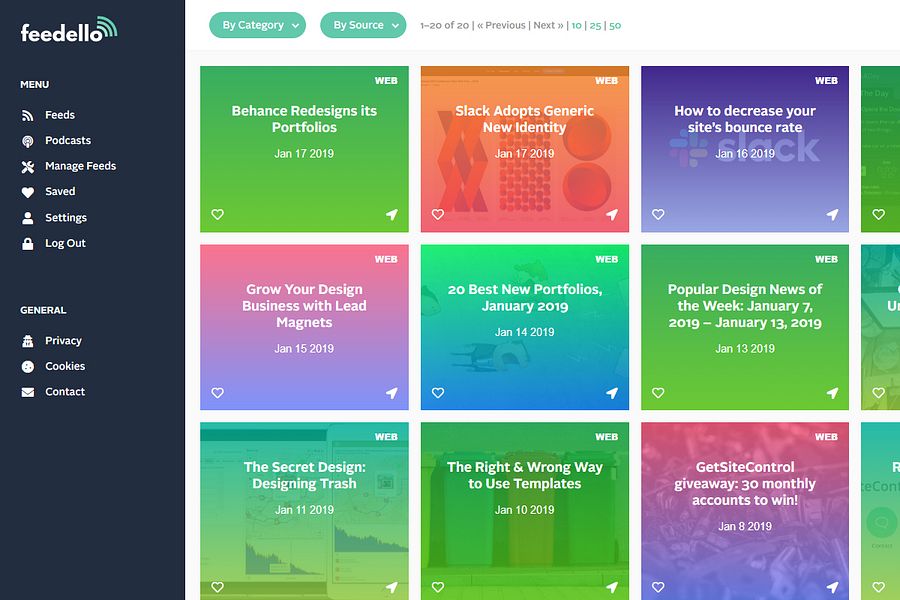Click WEB tag on GetSiteControl giveaway card
900x600 pixels.
click(x=826, y=437)
